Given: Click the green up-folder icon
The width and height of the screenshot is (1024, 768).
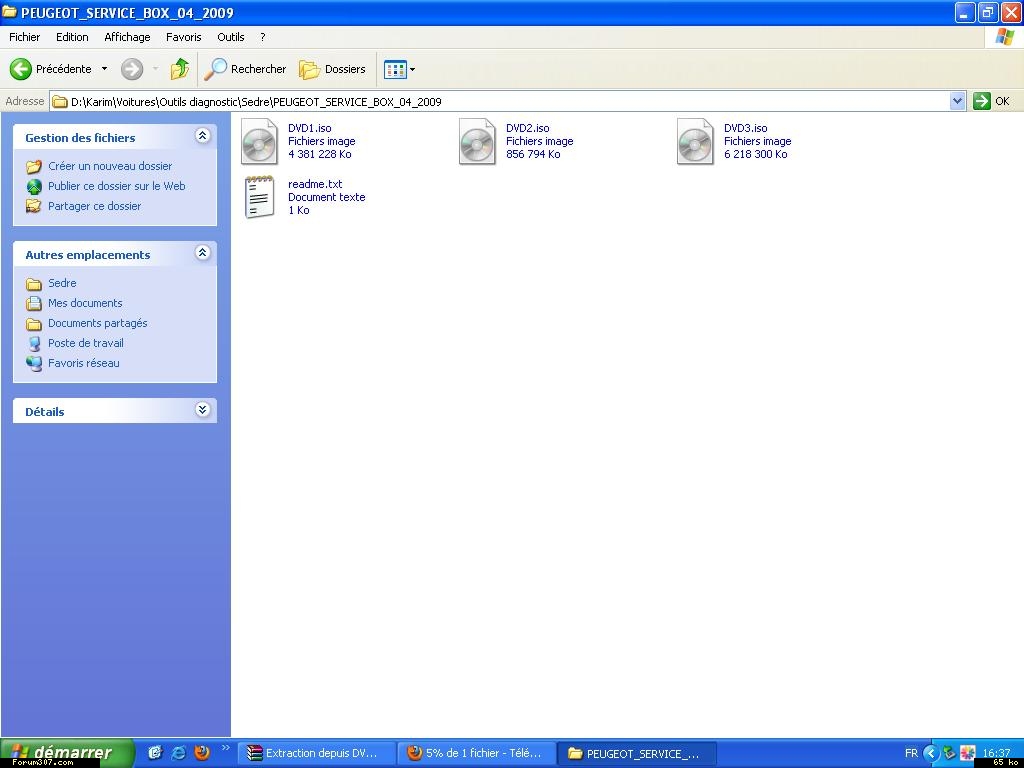Looking at the screenshot, I should (180, 69).
